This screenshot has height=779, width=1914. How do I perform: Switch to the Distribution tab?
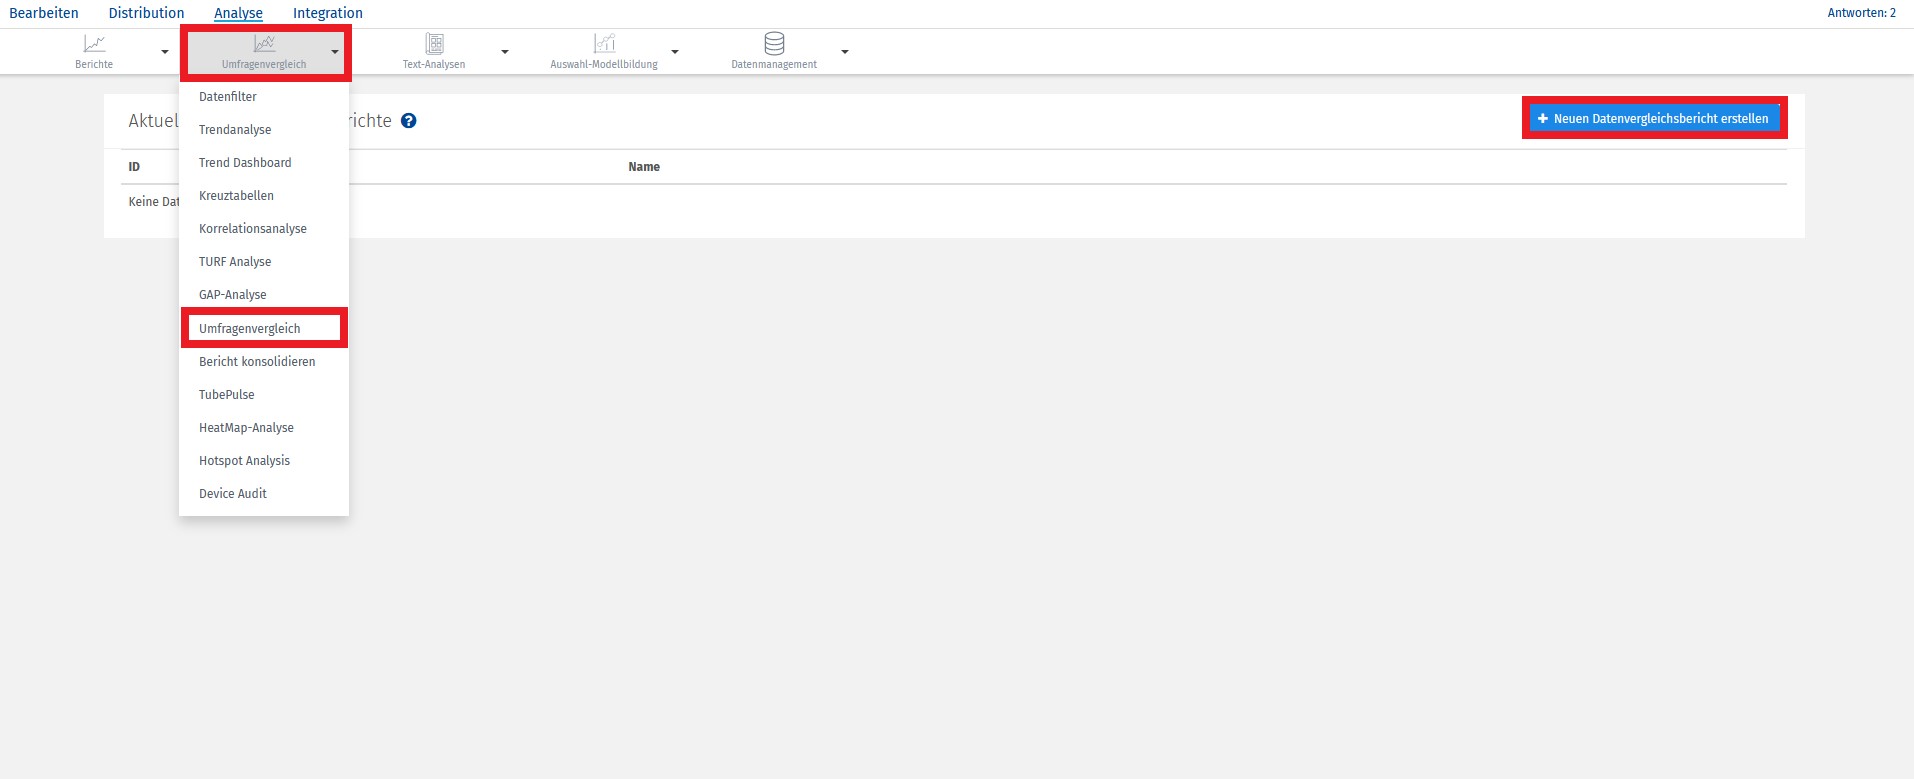coord(146,13)
